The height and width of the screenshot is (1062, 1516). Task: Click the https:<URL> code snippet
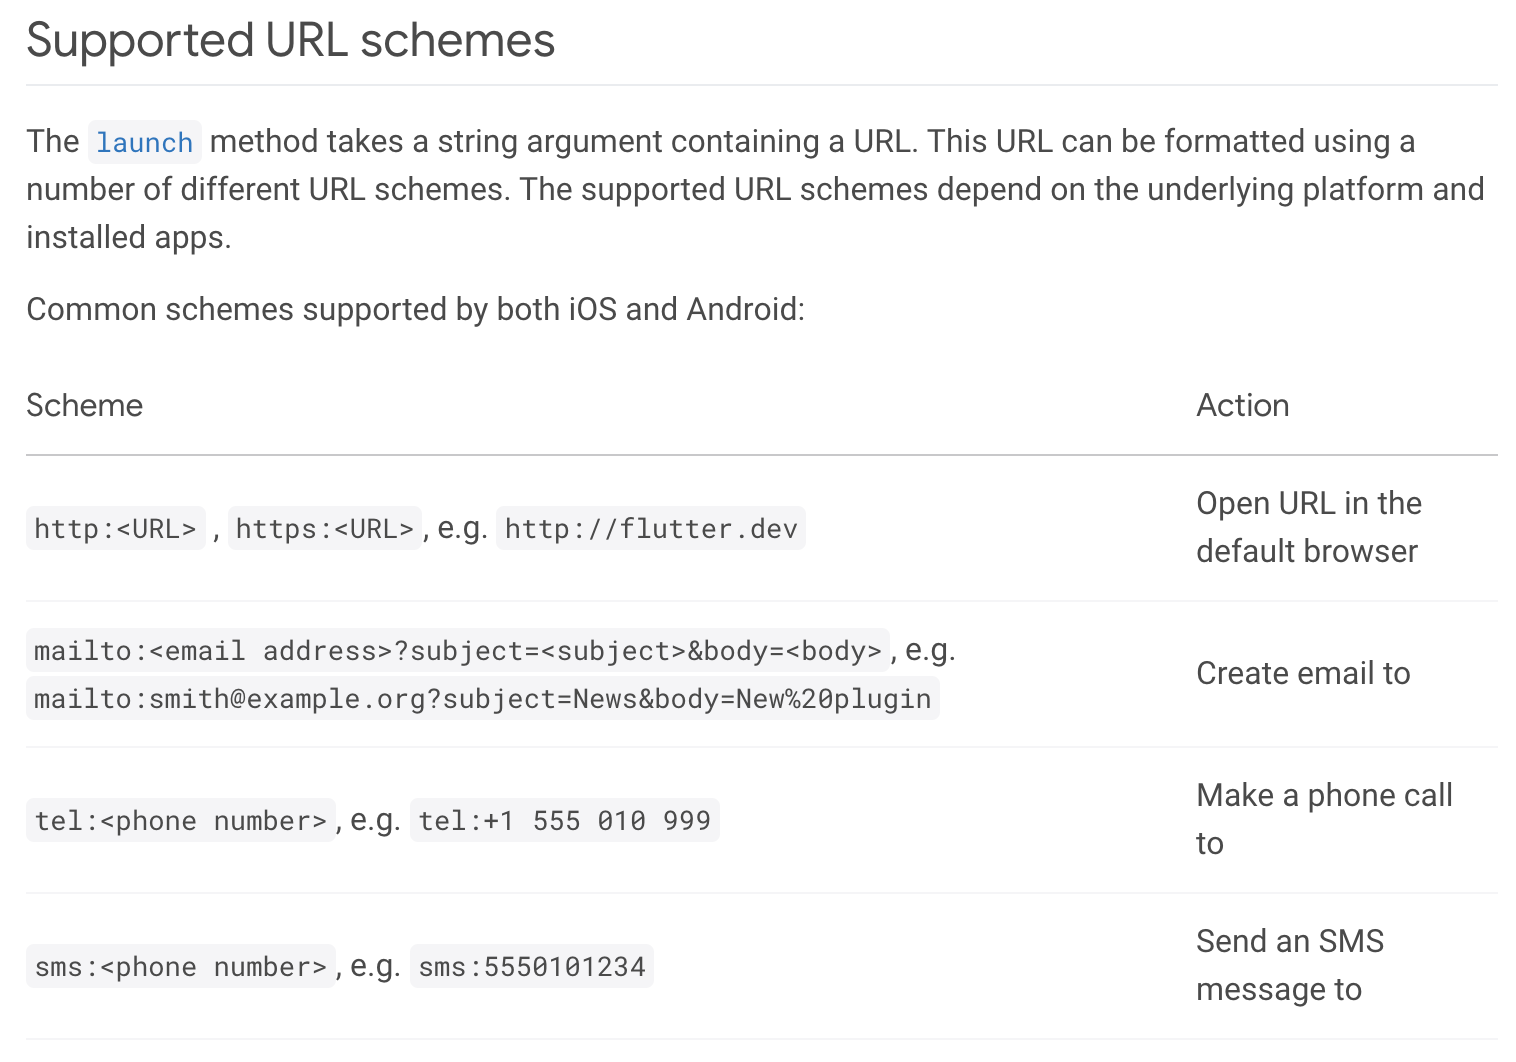click(324, 528)
